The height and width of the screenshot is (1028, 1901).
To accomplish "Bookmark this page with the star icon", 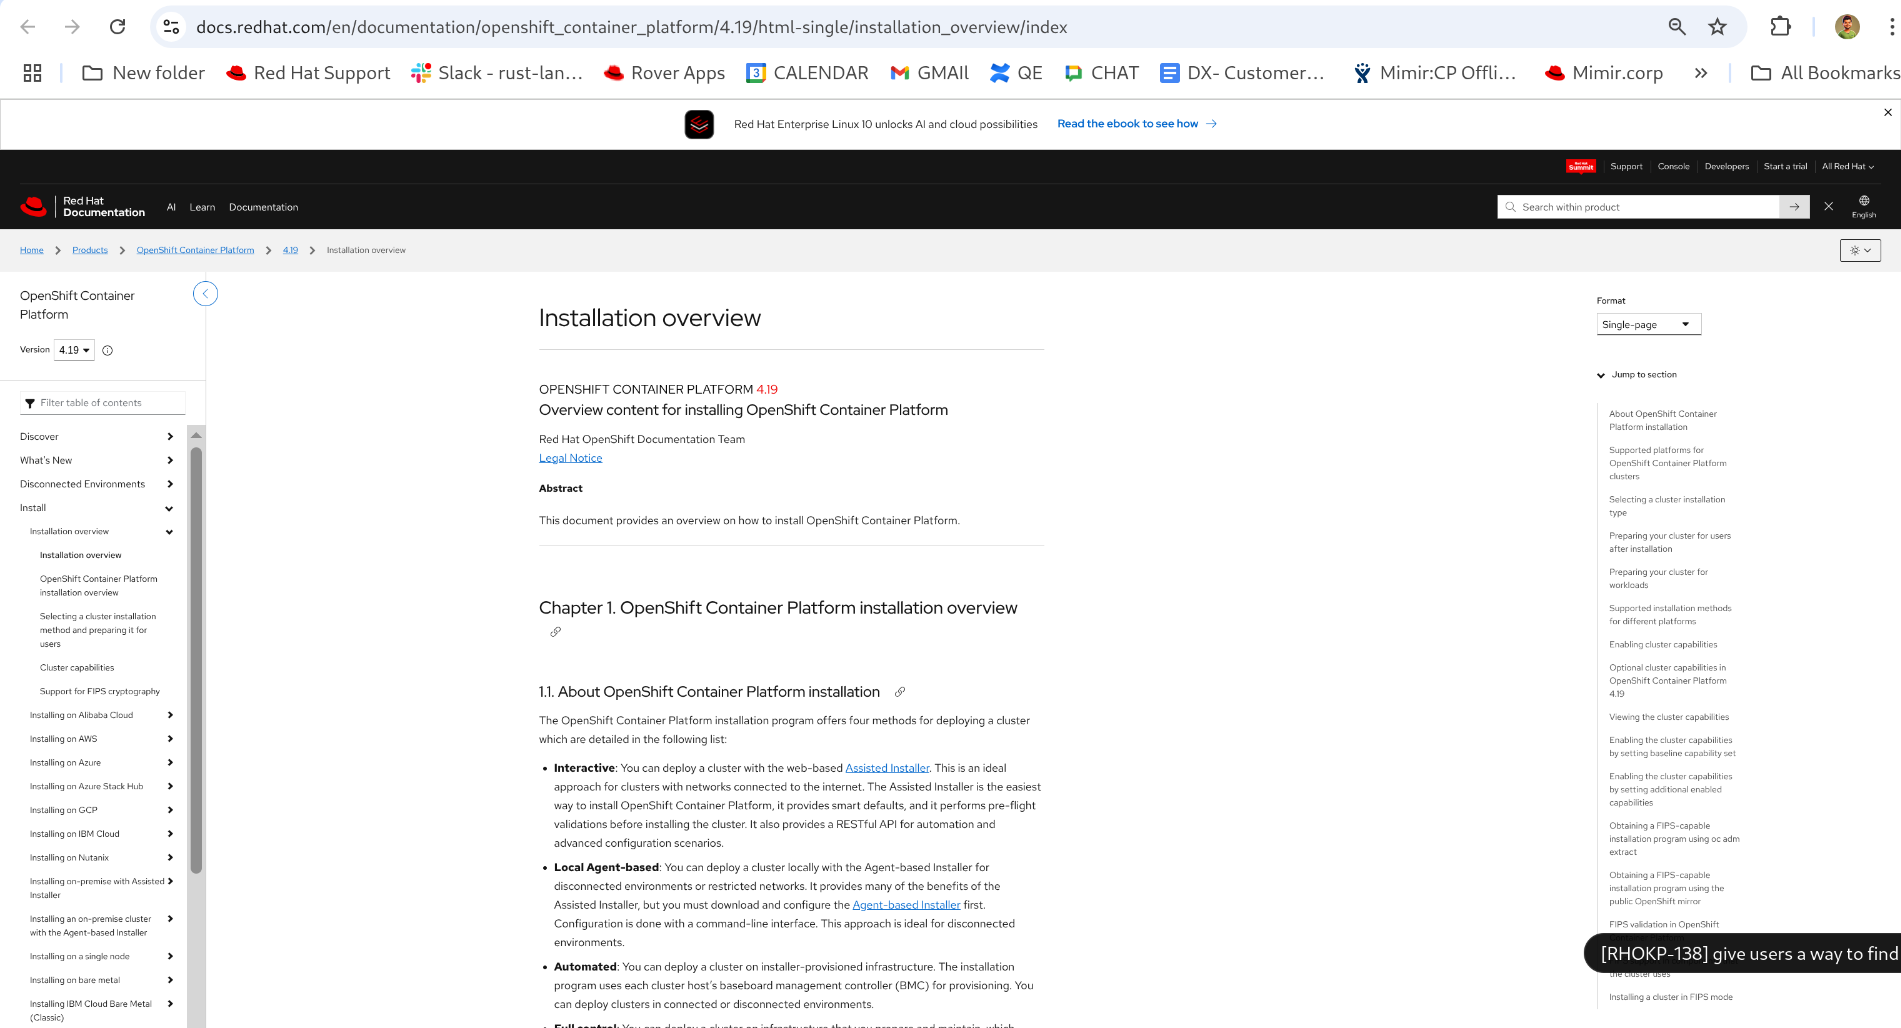I will coord(1718,27).
